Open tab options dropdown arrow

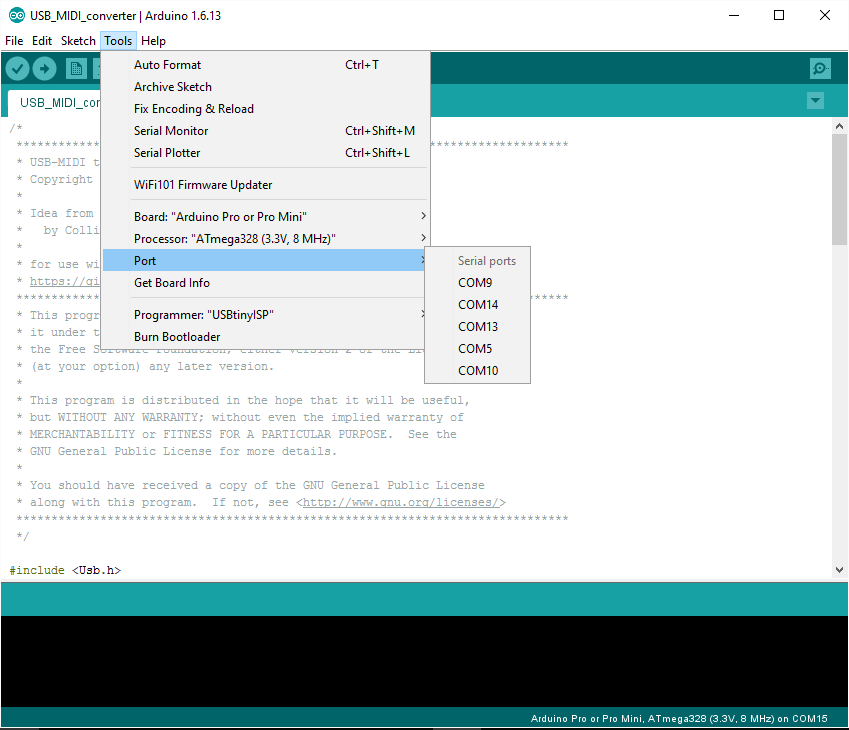[815, 100]
